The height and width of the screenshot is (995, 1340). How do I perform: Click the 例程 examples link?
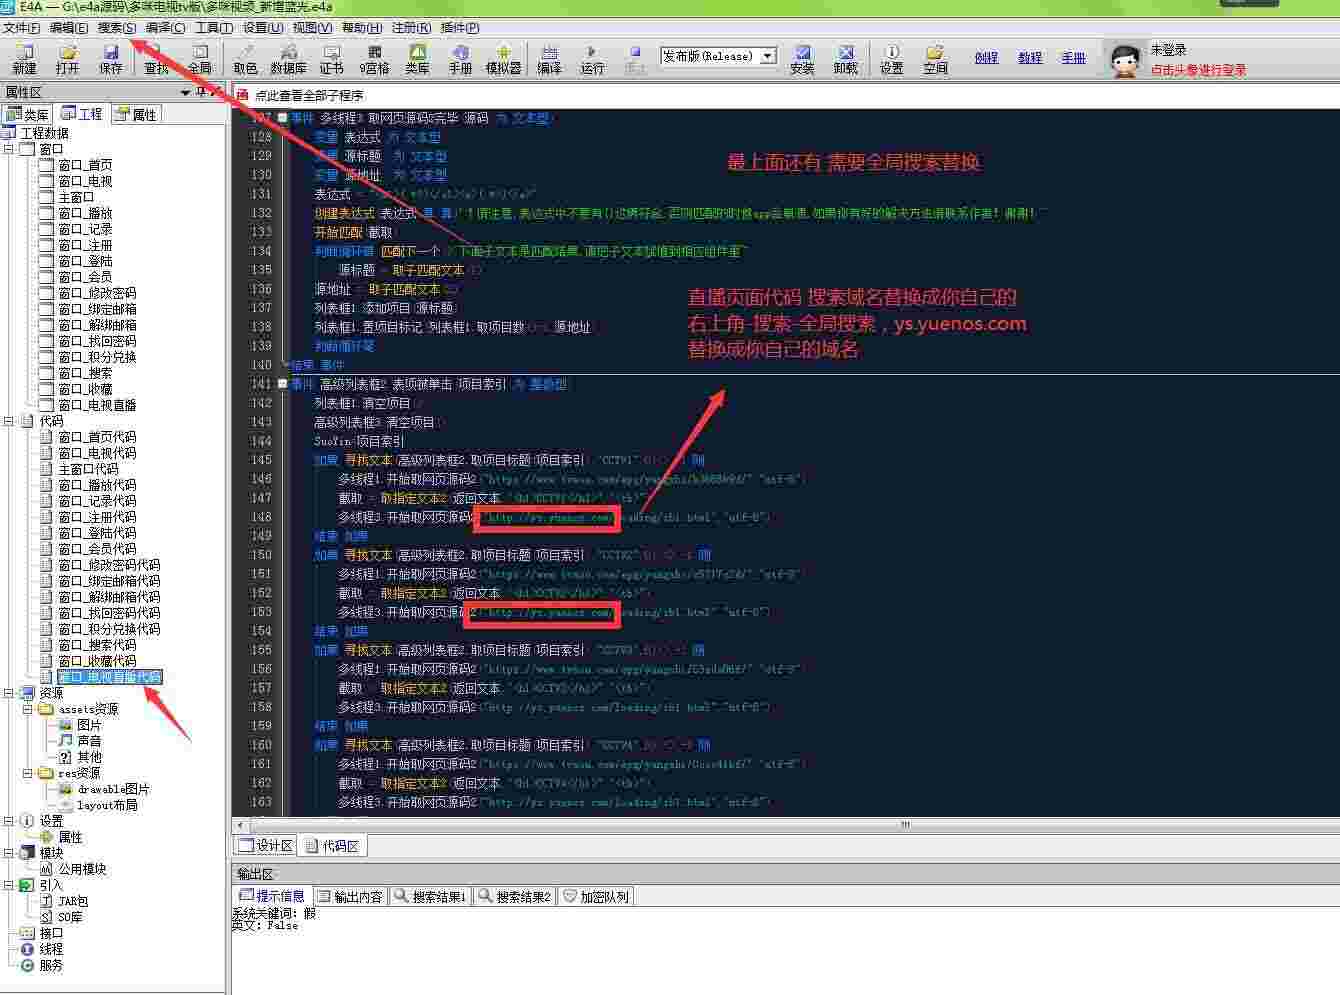986,58
